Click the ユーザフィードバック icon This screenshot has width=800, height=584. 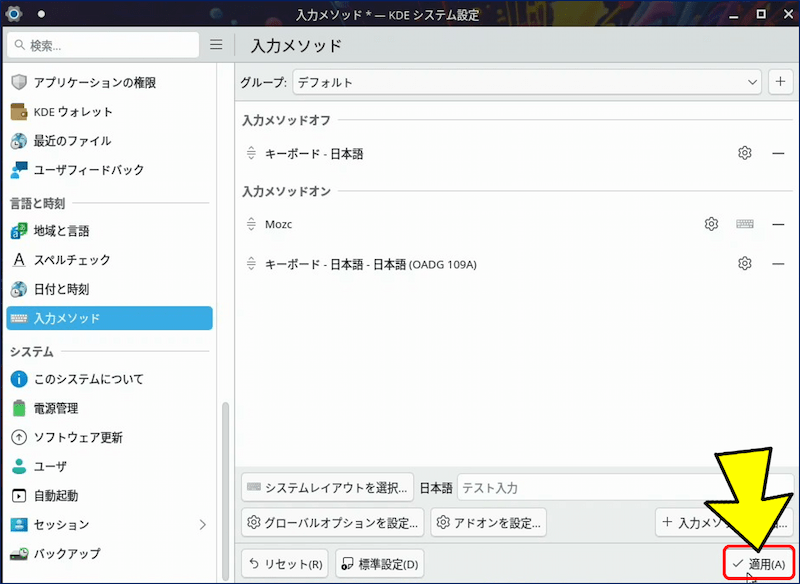[19, 170]
